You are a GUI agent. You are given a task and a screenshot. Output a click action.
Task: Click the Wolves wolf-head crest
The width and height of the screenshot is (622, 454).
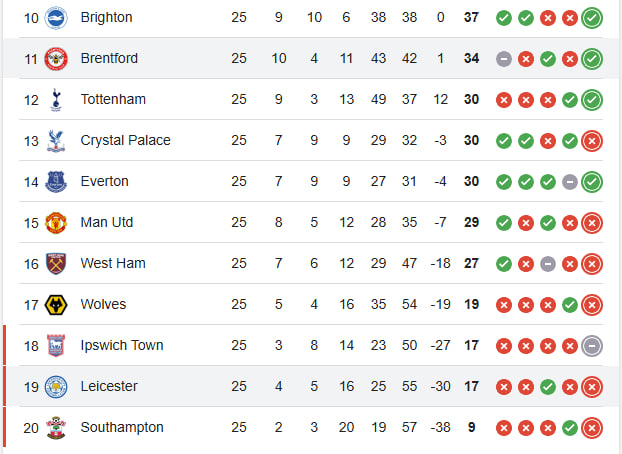click(56, 305)
